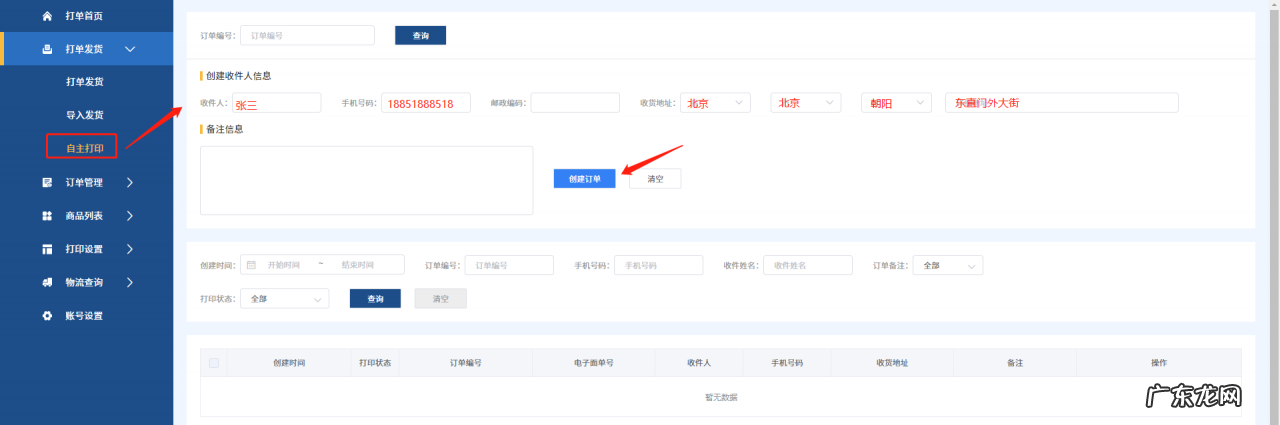Select the 自主打印 submenu item
This screenshot has height=425, width=1280.
pyautogui.click(x=84, y=148)
